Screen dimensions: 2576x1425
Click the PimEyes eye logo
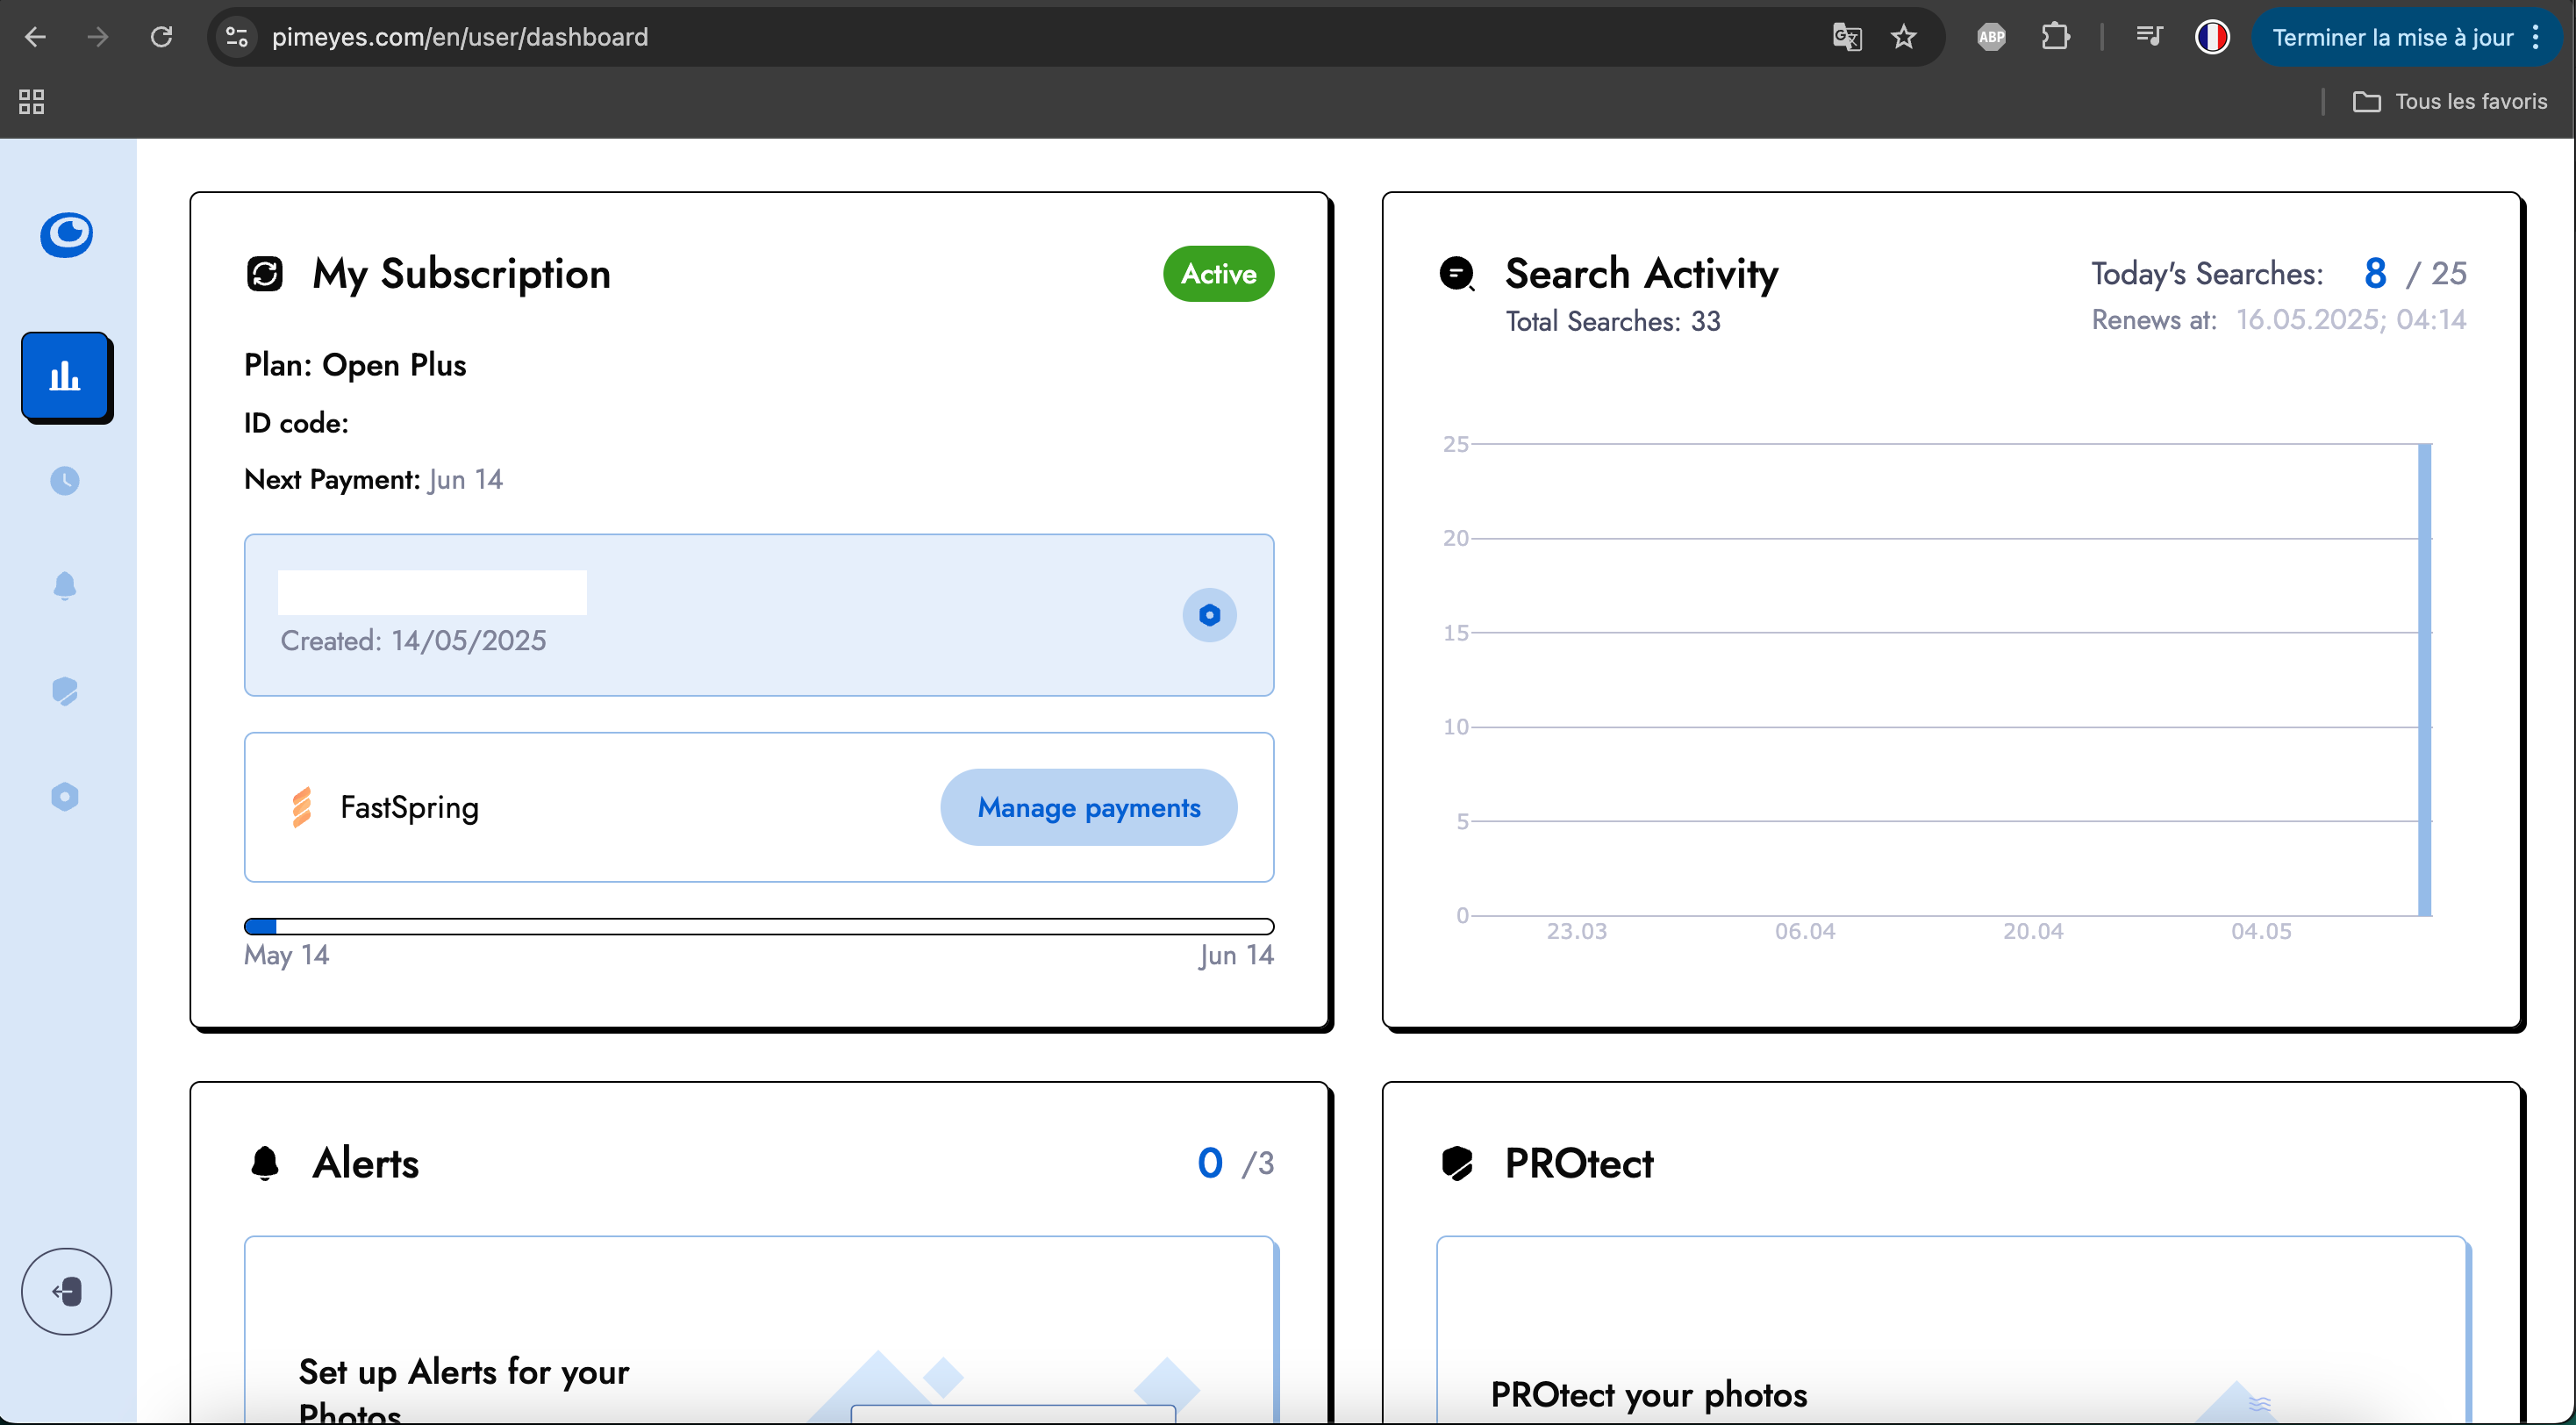click(x=66, y=235)
